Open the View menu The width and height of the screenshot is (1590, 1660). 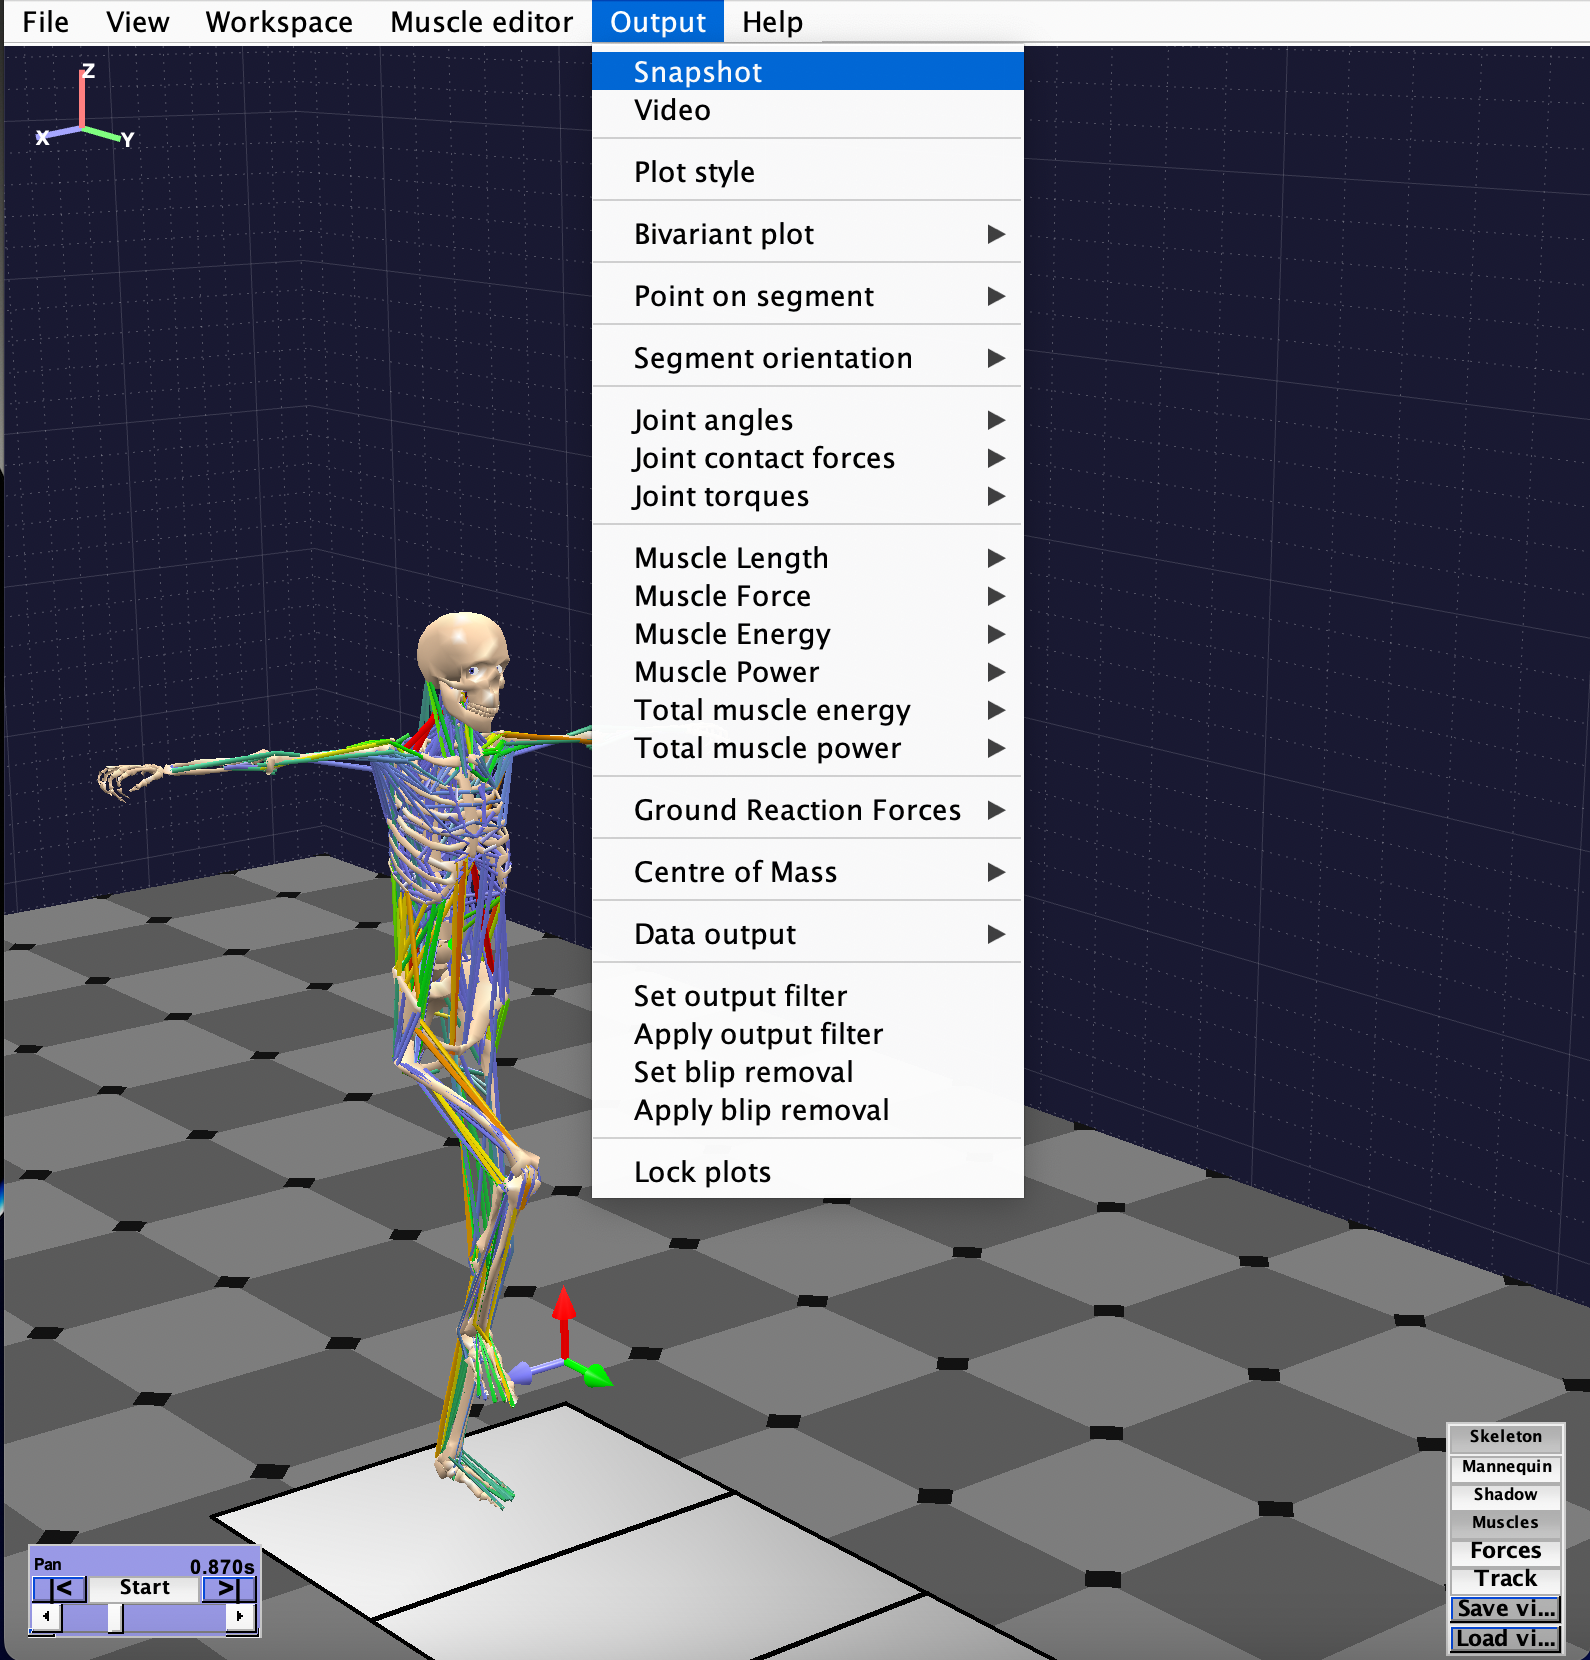[x=138, y=22]
